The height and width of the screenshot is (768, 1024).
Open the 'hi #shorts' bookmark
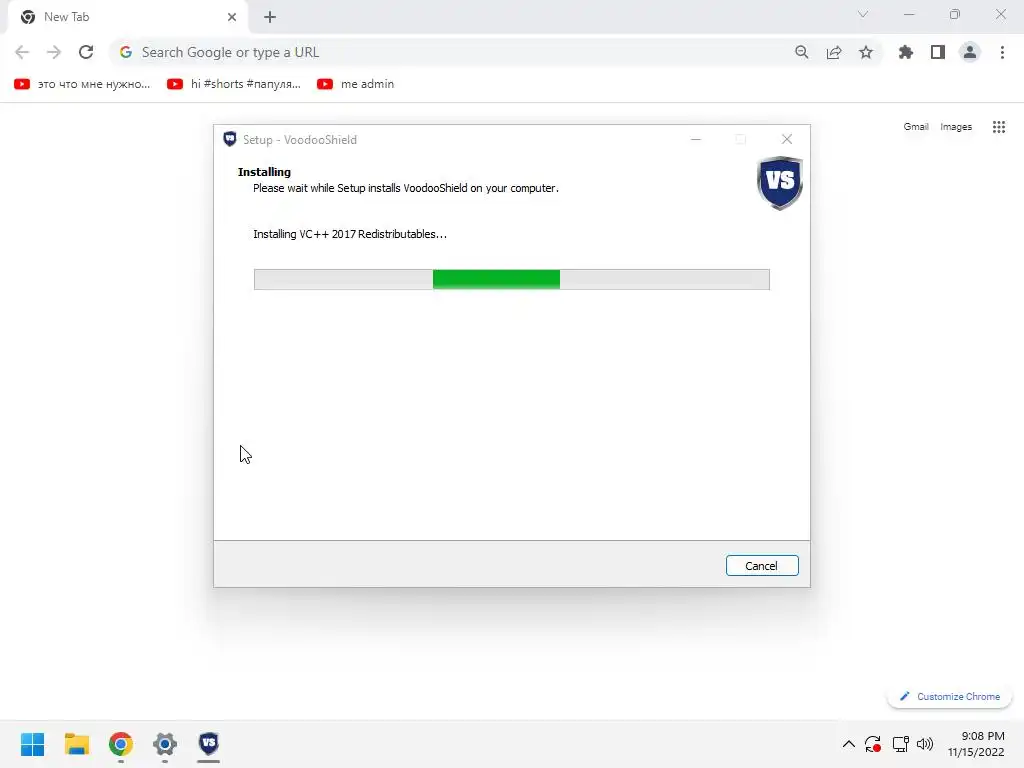pyautogui.click(x=234, y=84)
